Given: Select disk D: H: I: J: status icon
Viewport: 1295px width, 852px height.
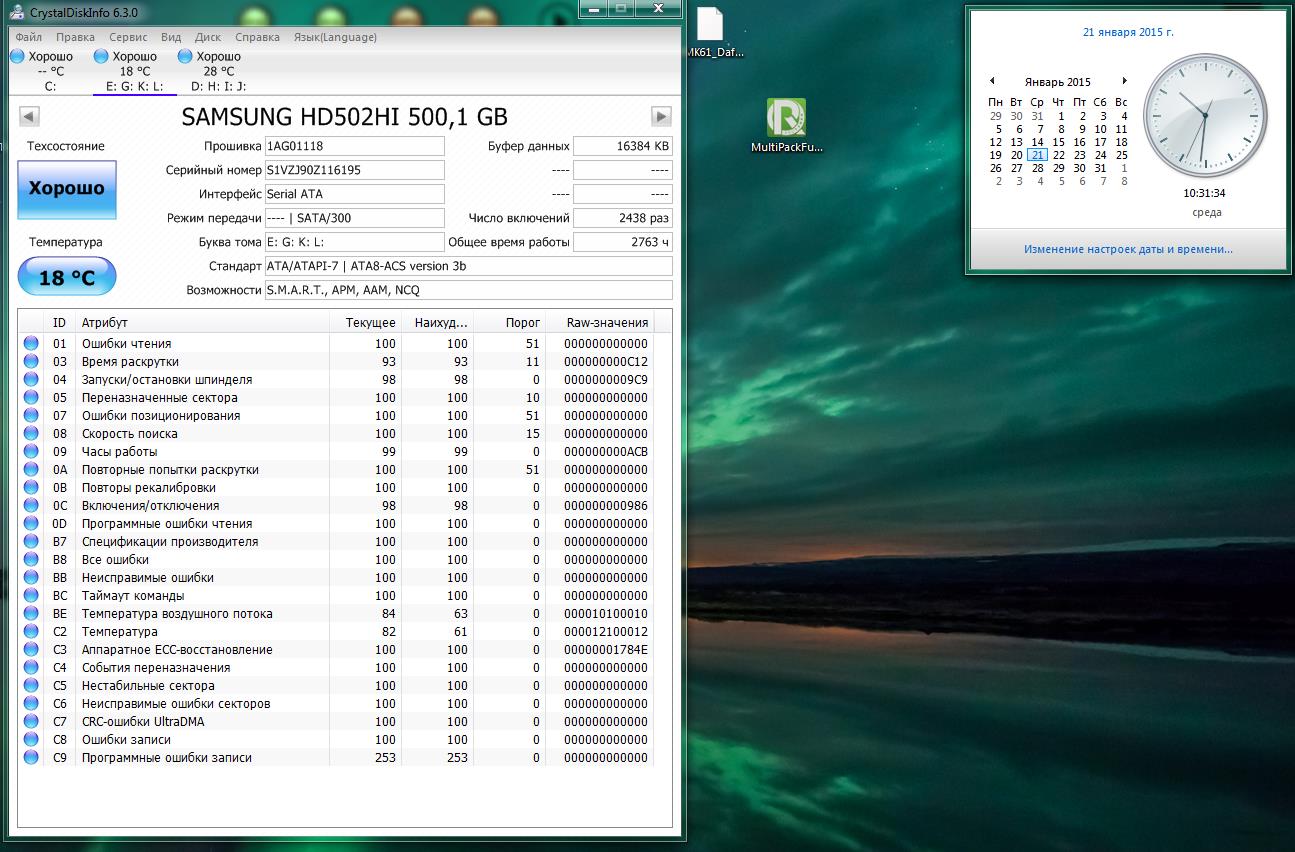Looking at the screenshot, I should coord(185,57).
